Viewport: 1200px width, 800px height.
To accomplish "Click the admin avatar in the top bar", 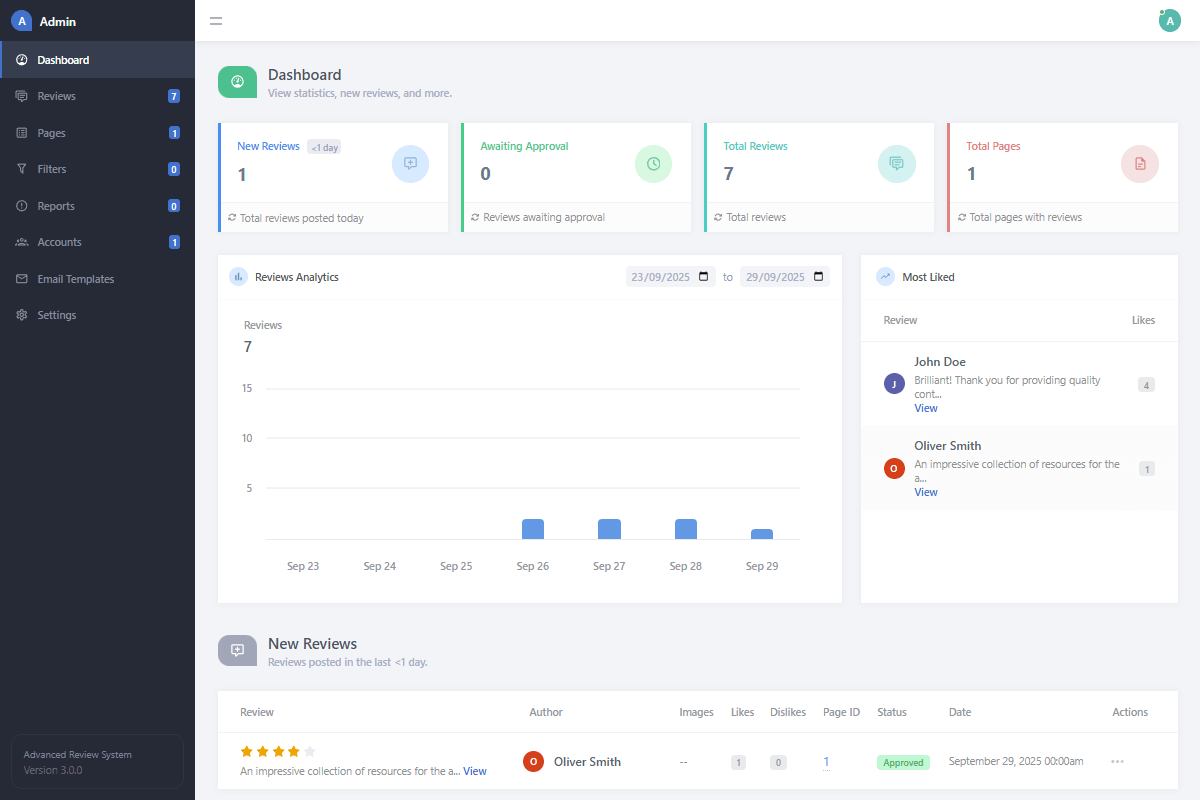I will [1169, 20].
